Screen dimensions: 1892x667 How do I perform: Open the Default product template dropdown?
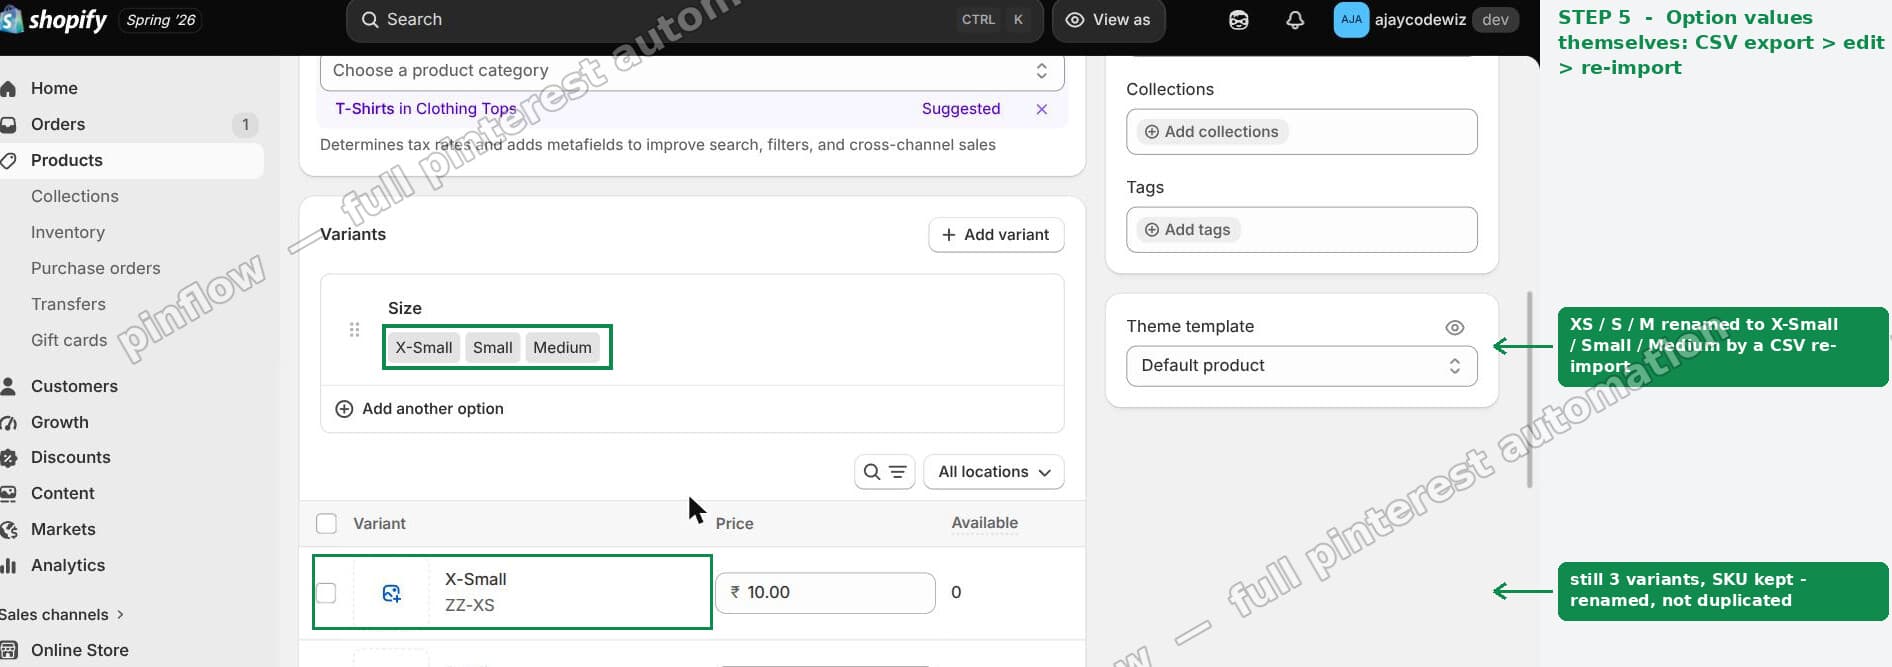pos(1301,366)
